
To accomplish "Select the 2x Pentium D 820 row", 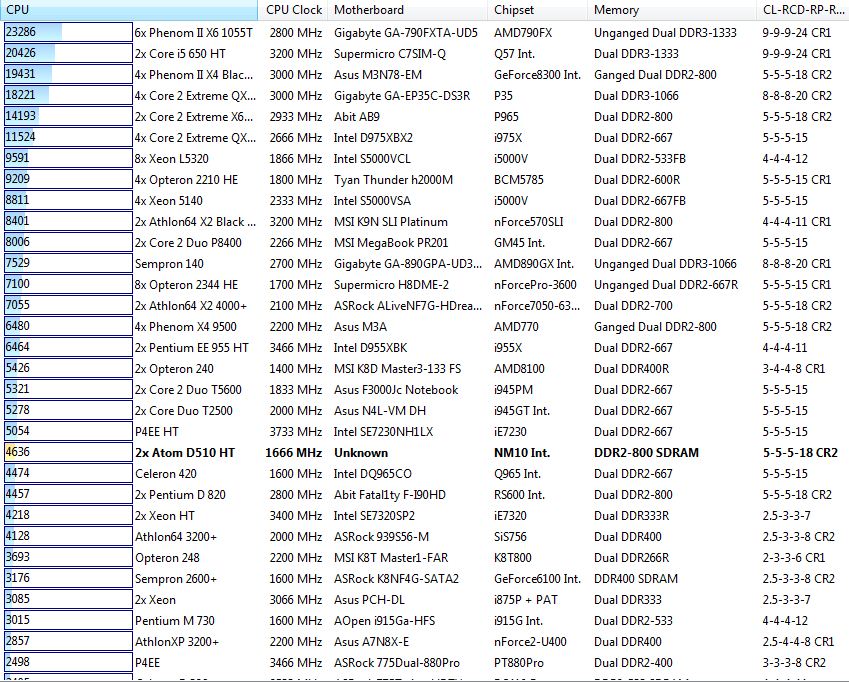I will click(424, 495).
